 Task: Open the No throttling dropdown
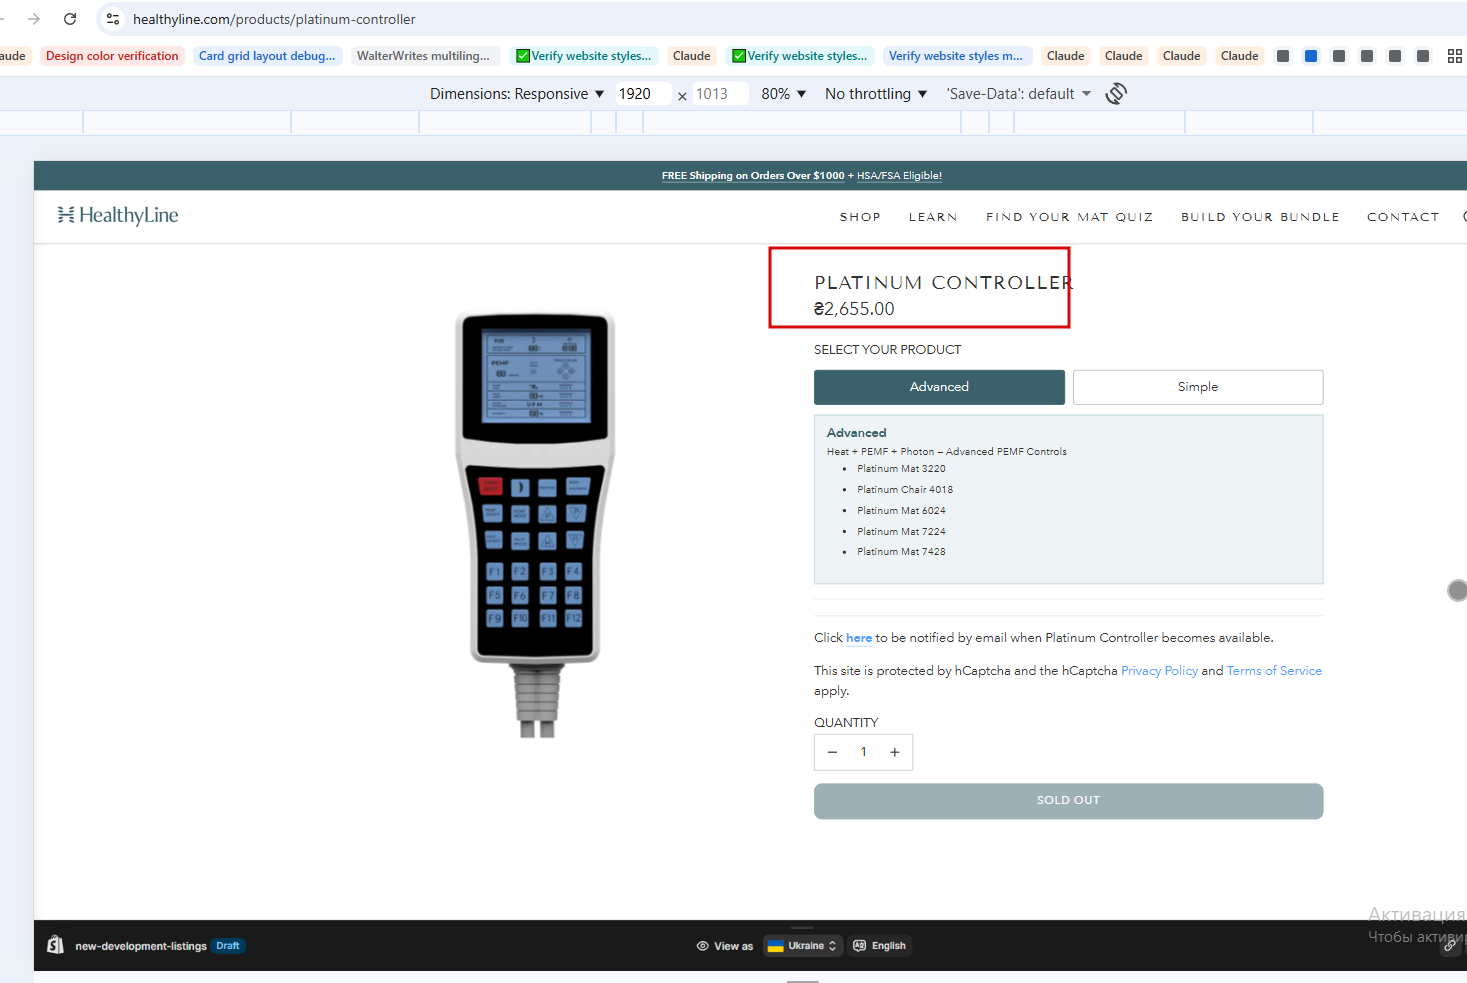tap(876, 94)
